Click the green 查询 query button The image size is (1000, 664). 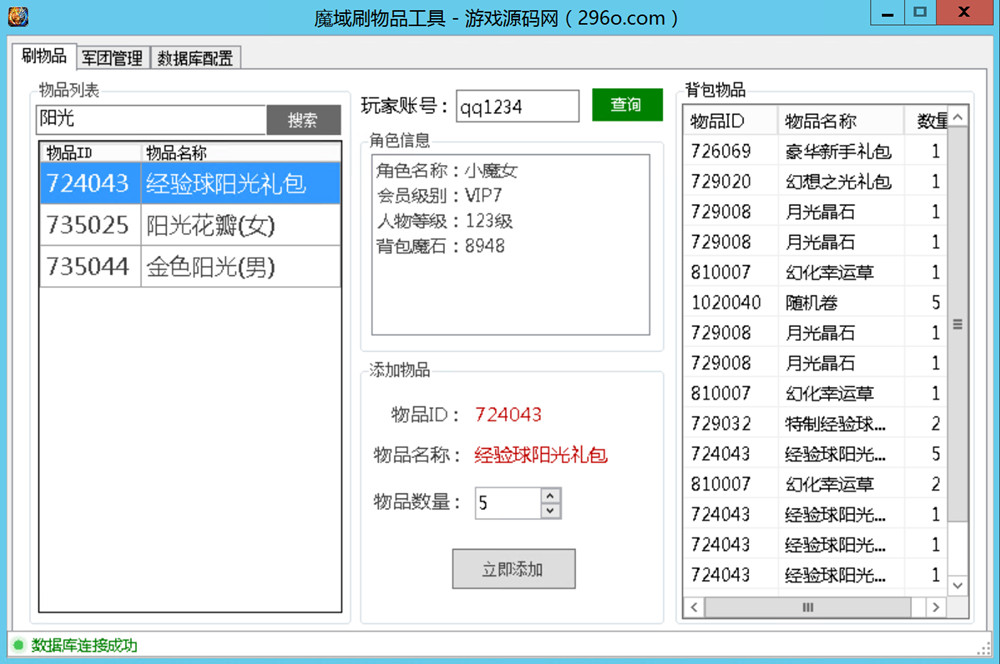point(627,105)
